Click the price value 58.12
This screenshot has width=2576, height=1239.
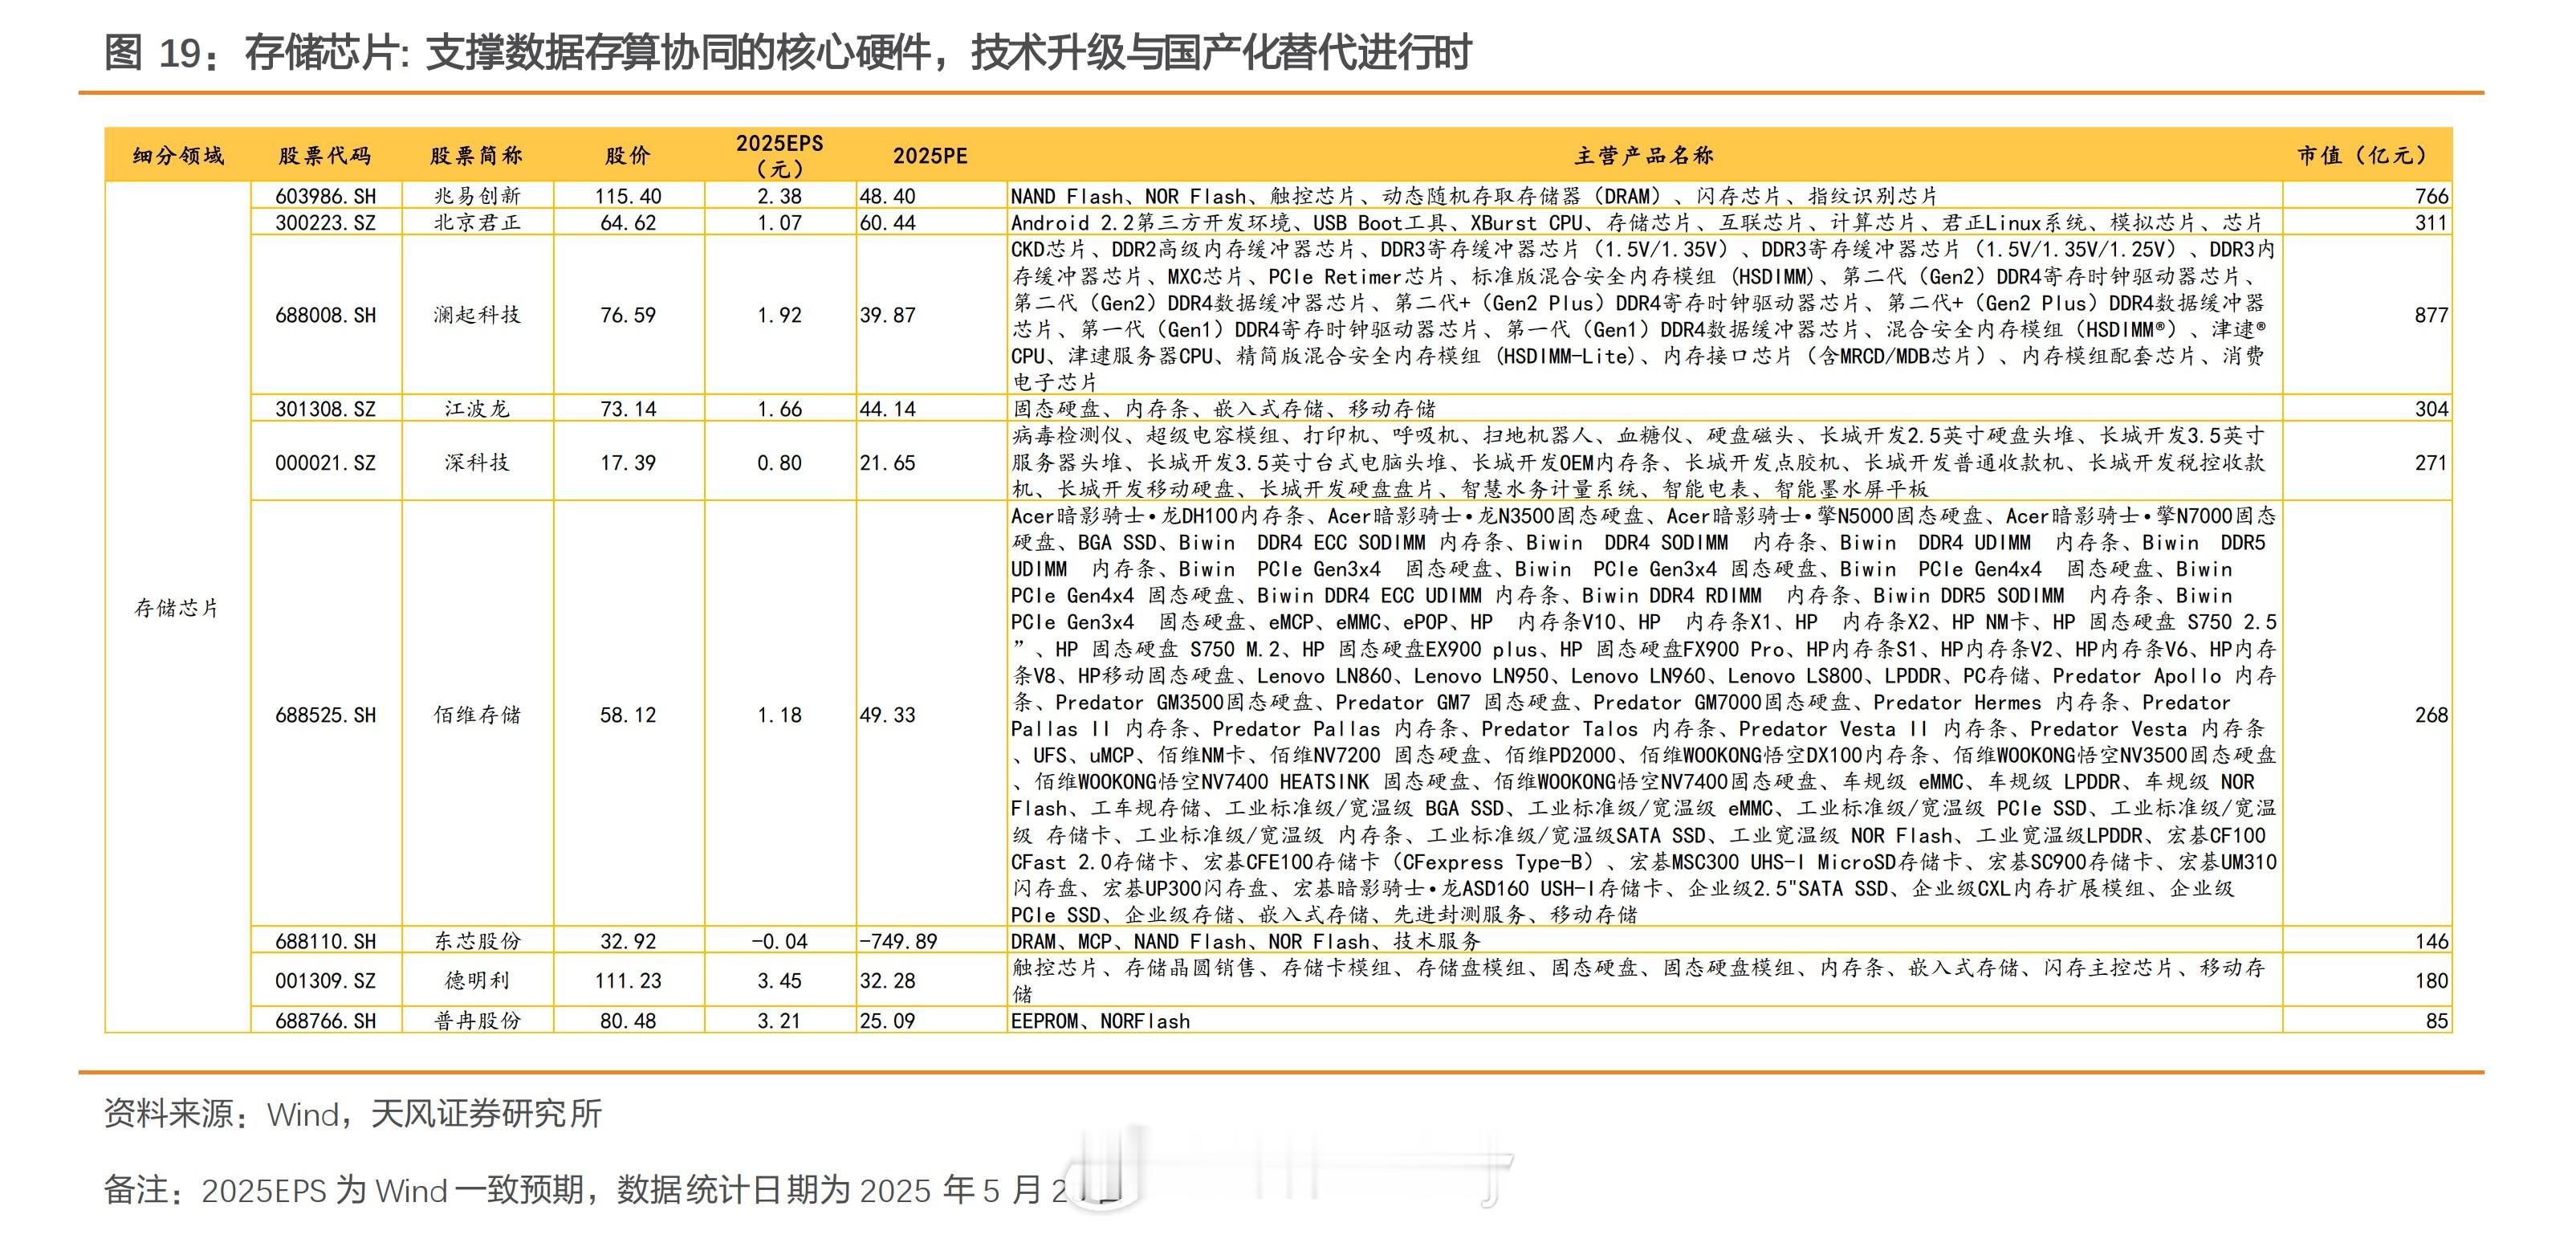coord(628,715)
